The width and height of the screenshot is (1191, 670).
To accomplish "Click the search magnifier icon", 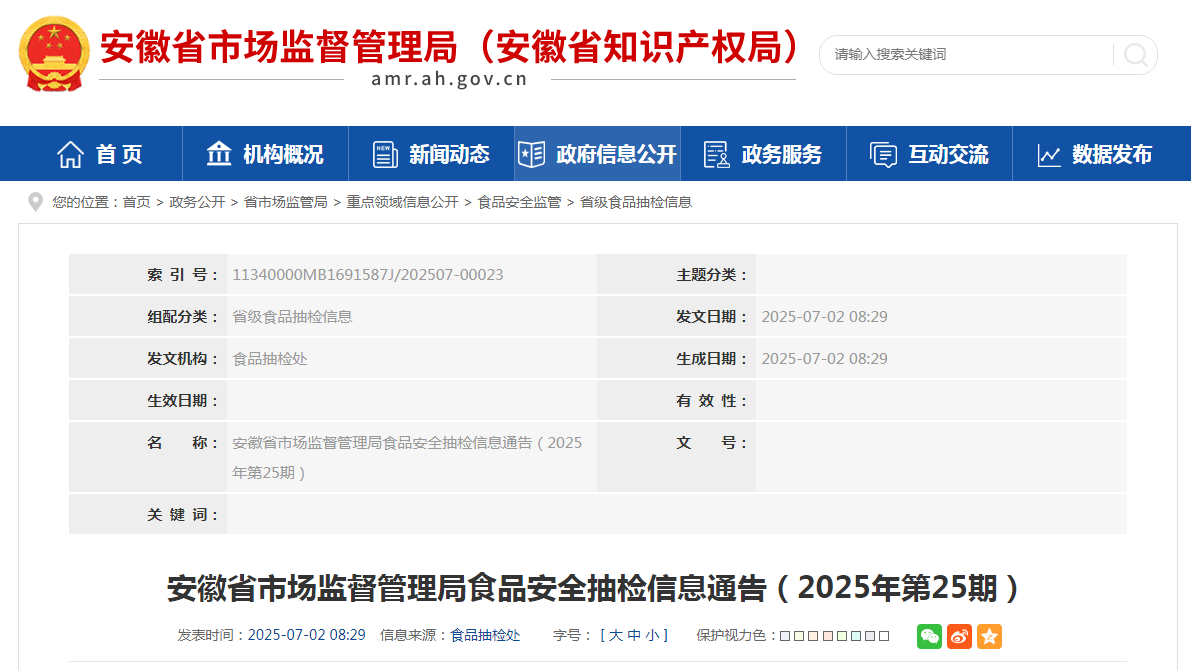I will point(1136,55).
